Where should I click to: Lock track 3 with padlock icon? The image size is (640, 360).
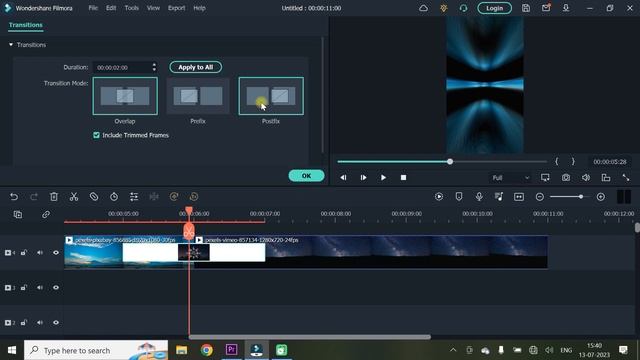pyautogui.click(x=24, y=288)
